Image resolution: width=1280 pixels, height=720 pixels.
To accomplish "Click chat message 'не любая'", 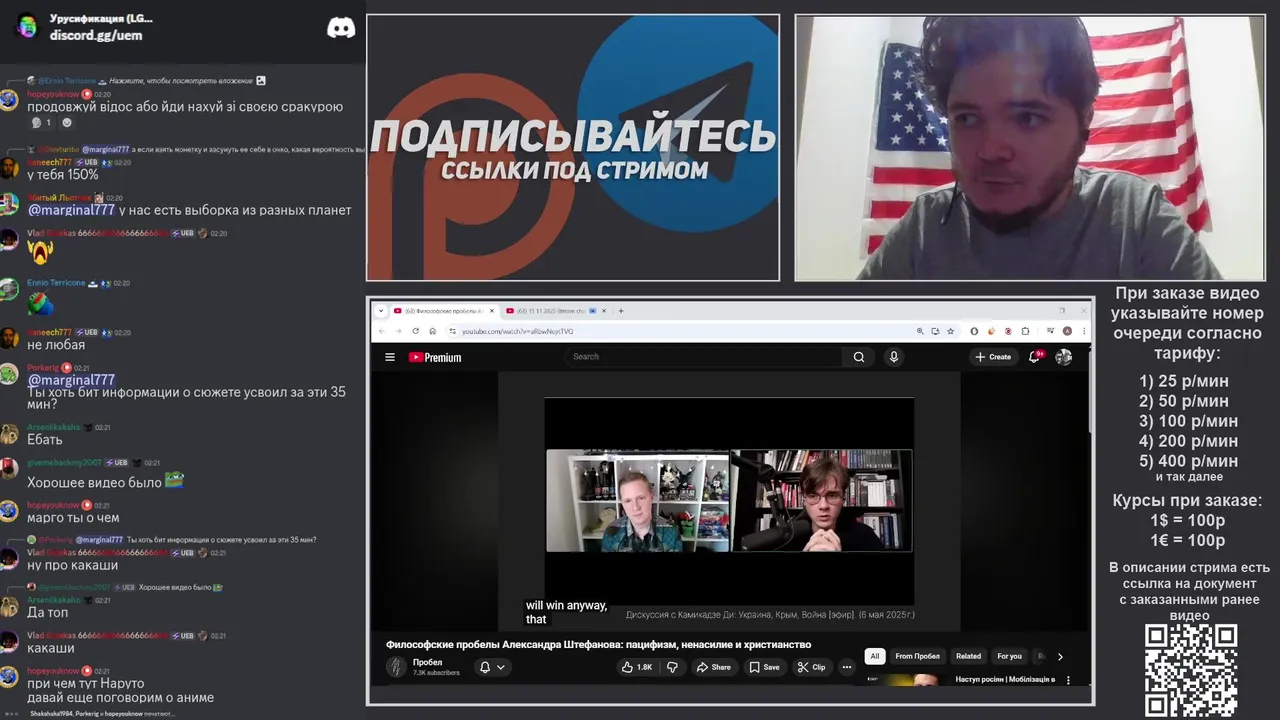I will (56, 345).
